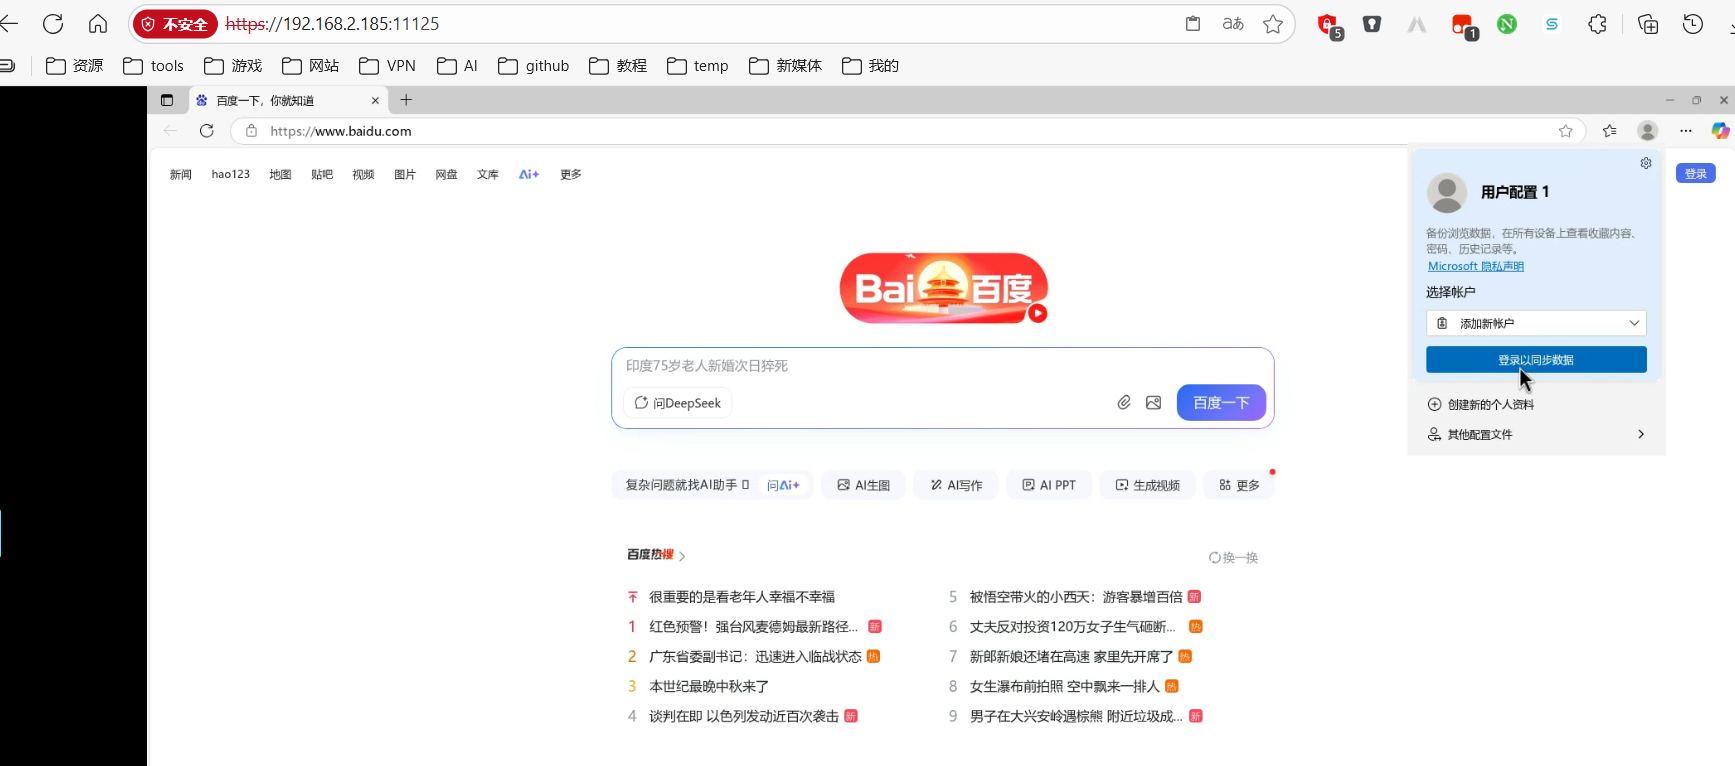
Task: Open the github bookmarks folder
Action: 534,66
